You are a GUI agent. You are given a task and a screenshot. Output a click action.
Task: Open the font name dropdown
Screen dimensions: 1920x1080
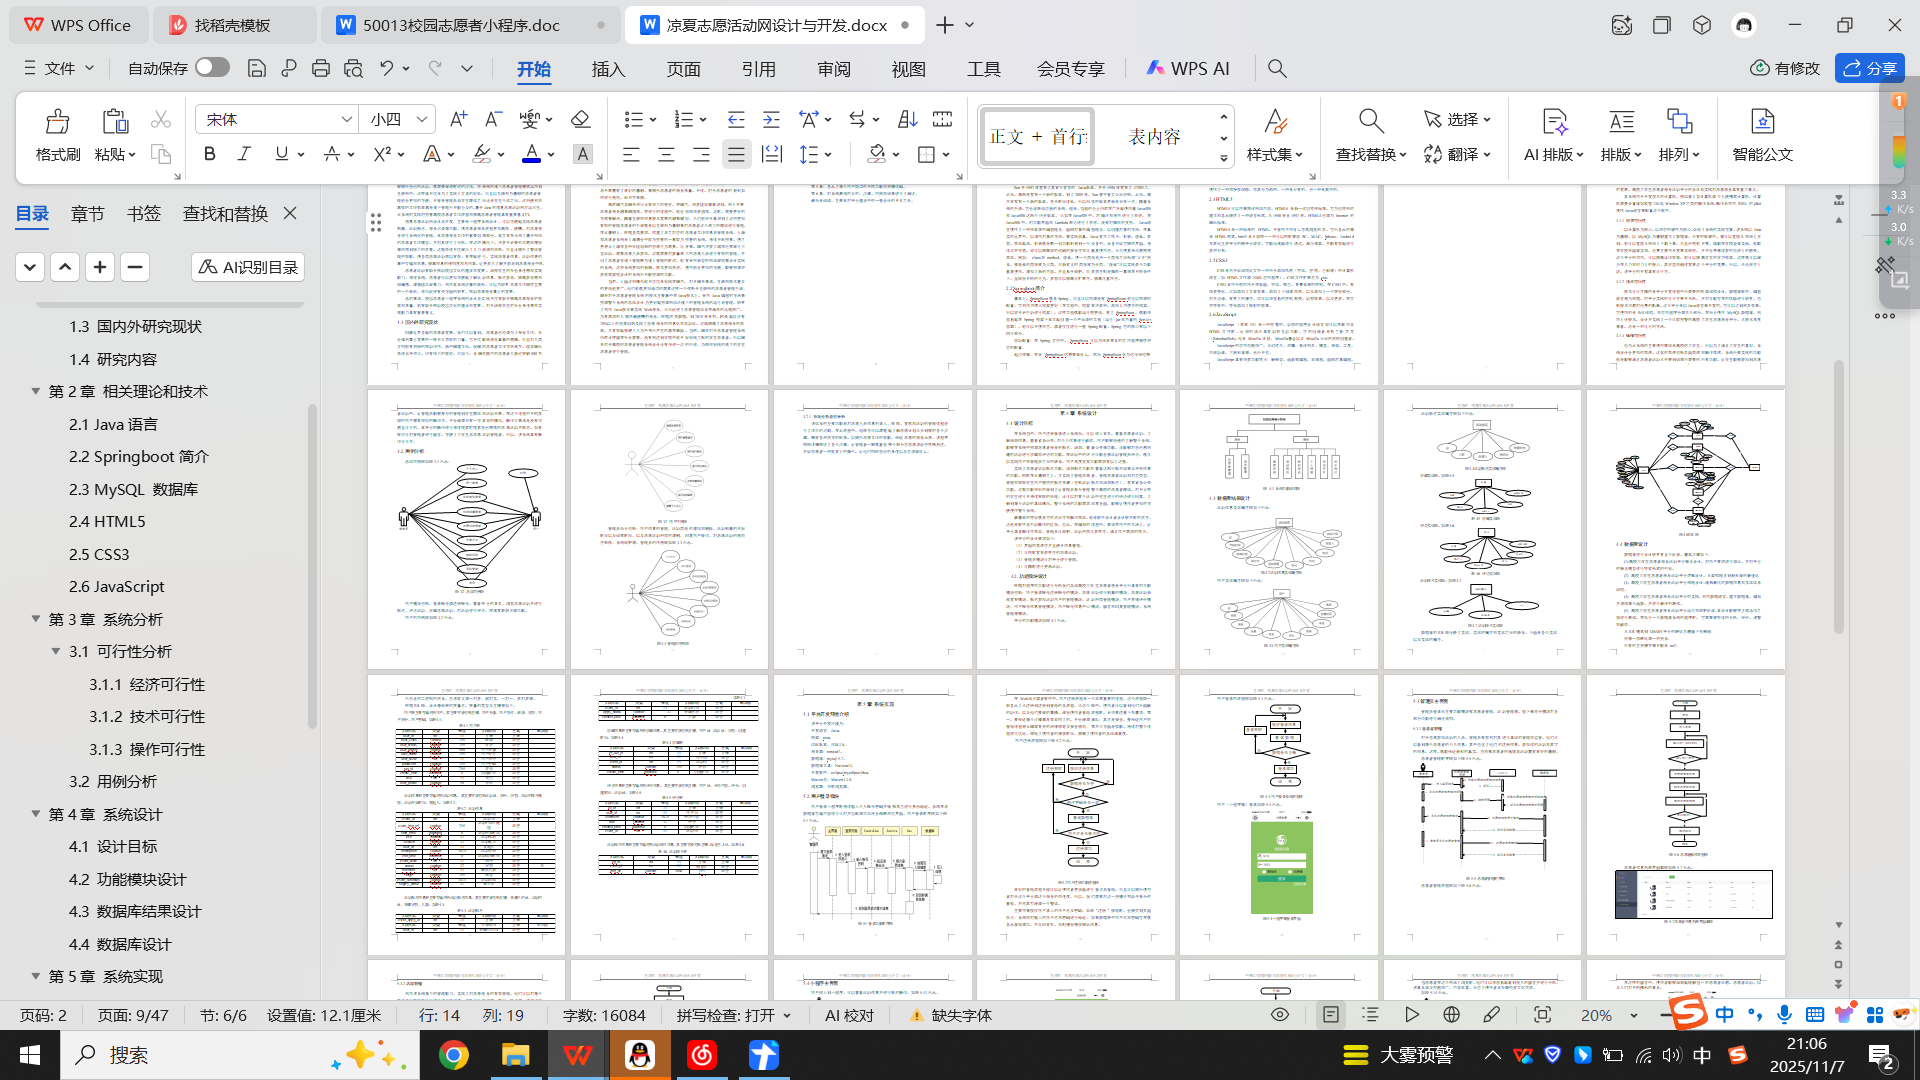coord(346,119)
